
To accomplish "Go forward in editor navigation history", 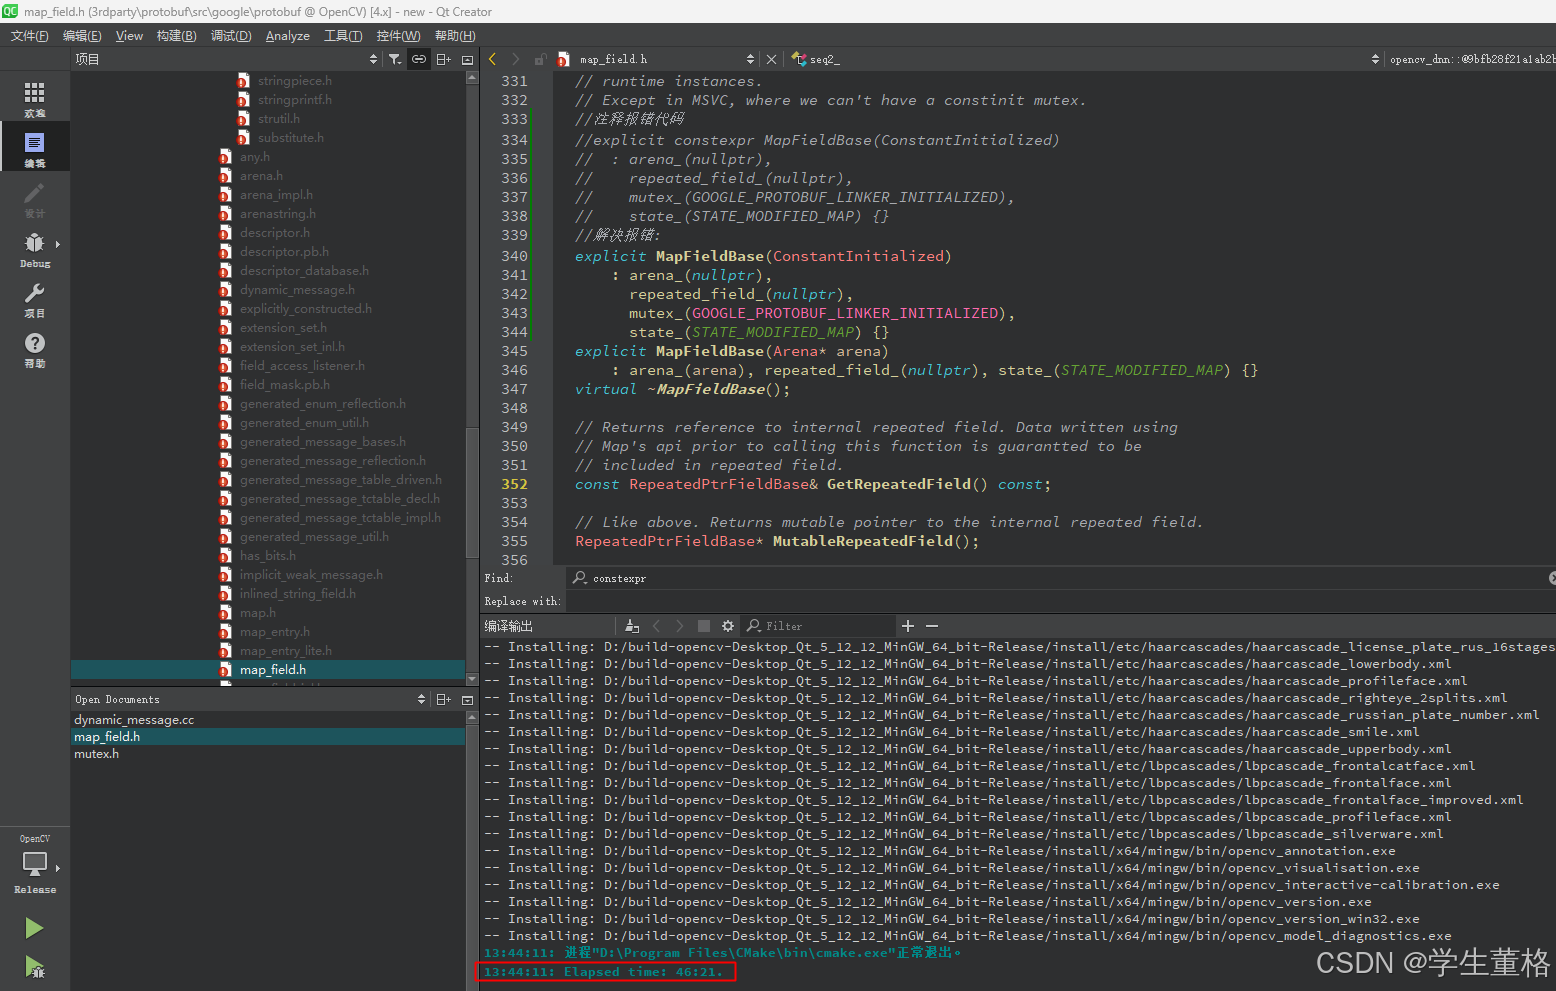I will tap(516, 59).
